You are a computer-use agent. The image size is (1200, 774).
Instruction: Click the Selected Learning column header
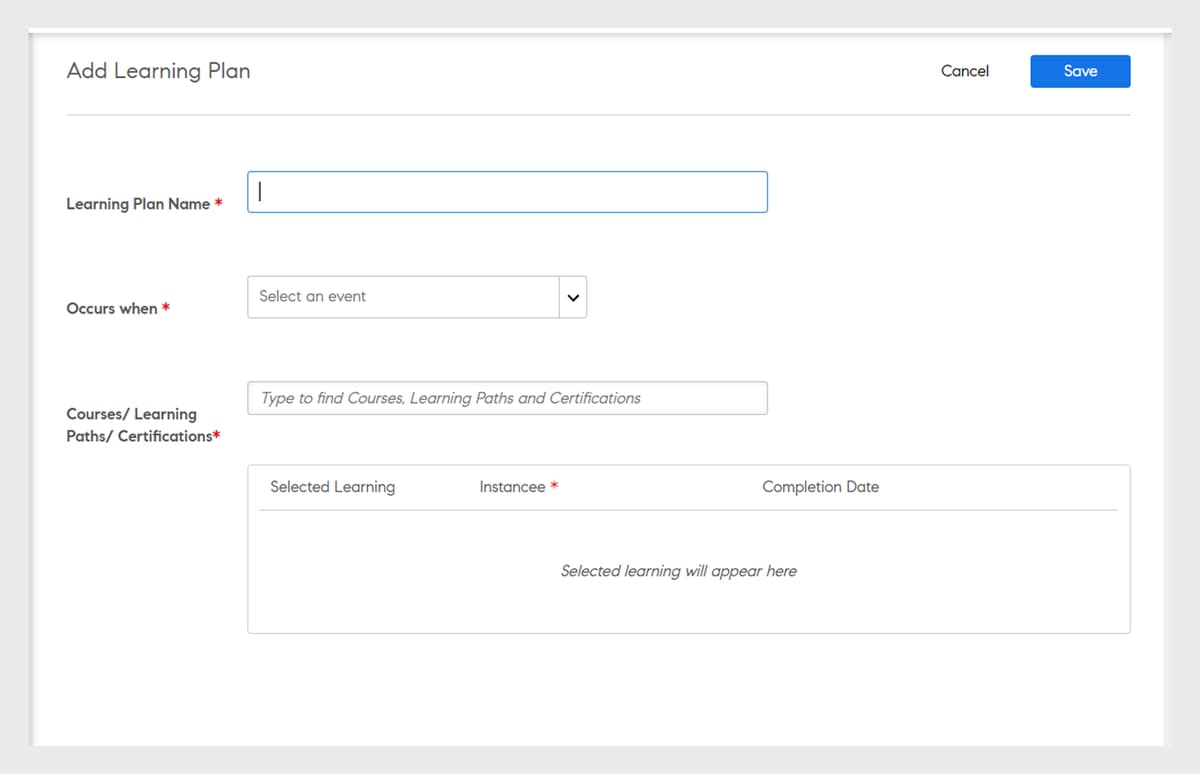[x=332, y=487]
